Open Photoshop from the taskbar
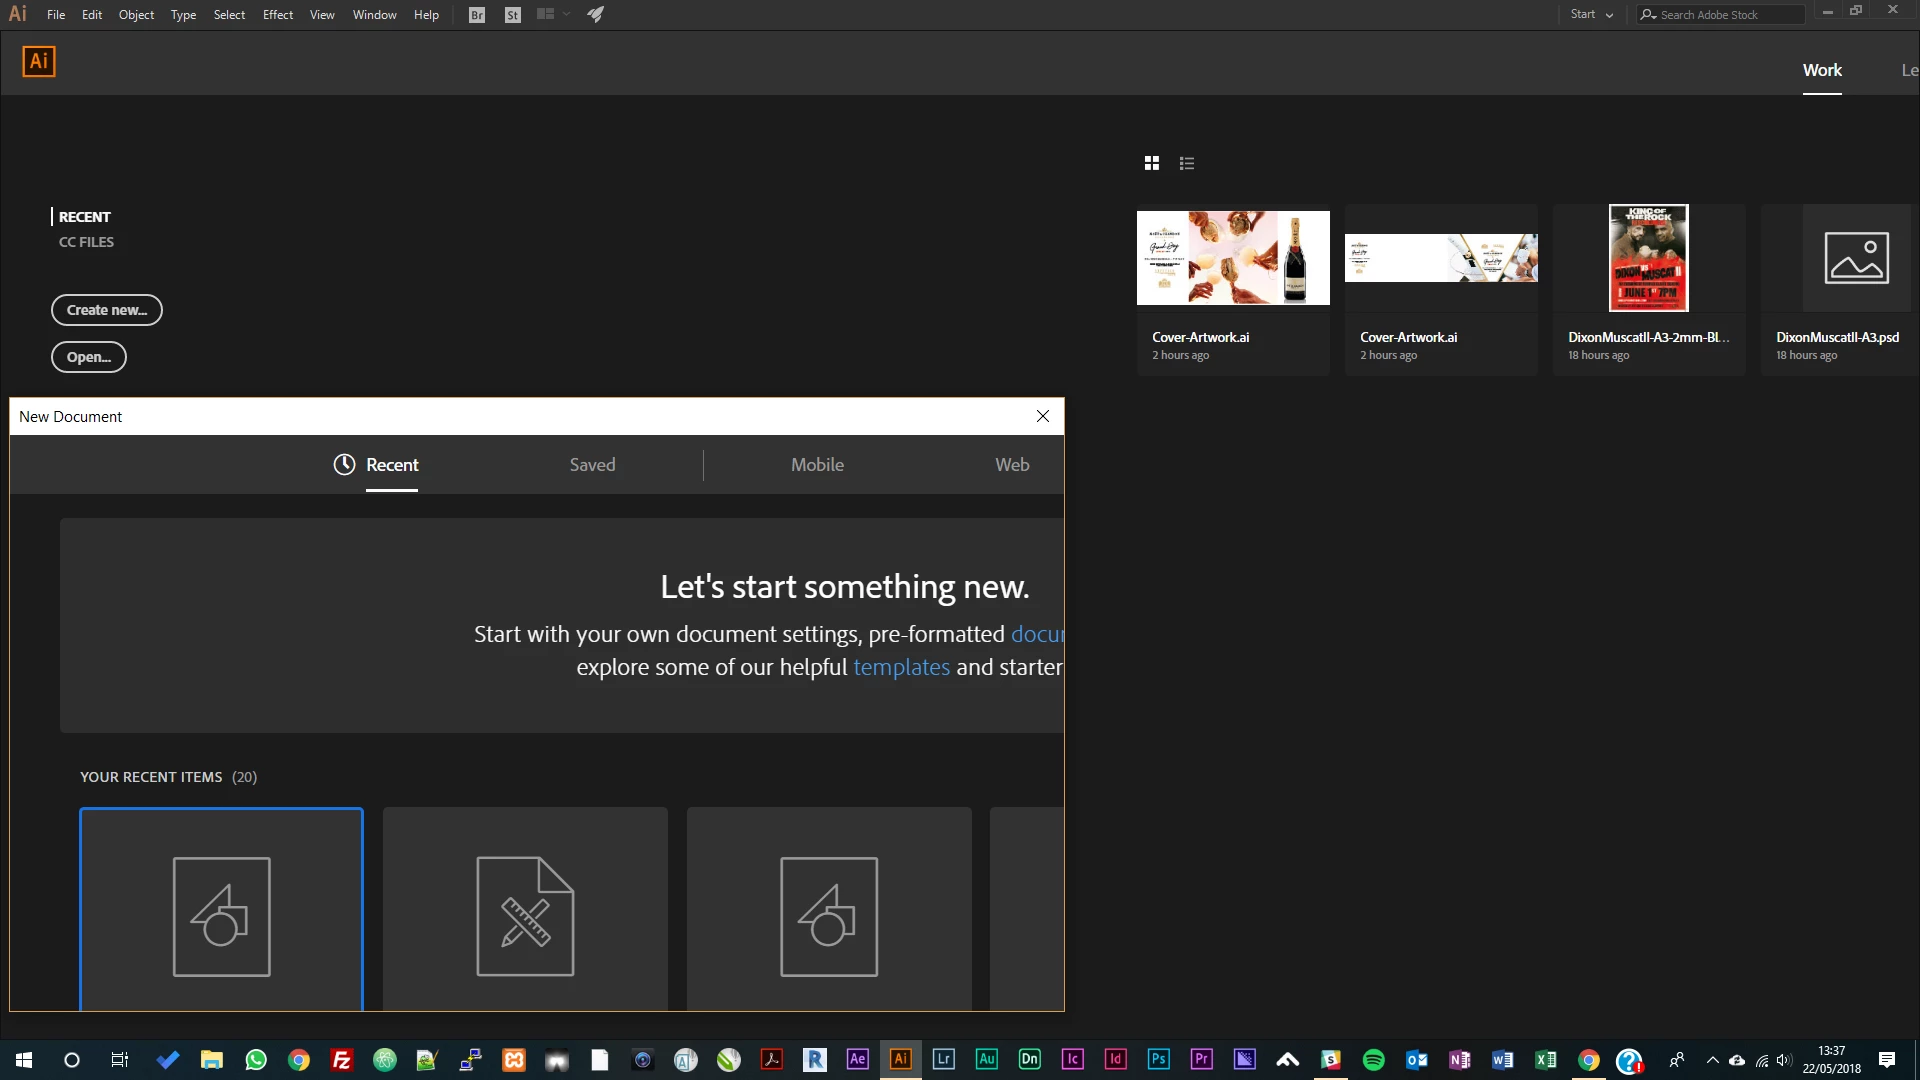Image resolution: width=1920 pixels, height=1080 pixels. 1158,1059
